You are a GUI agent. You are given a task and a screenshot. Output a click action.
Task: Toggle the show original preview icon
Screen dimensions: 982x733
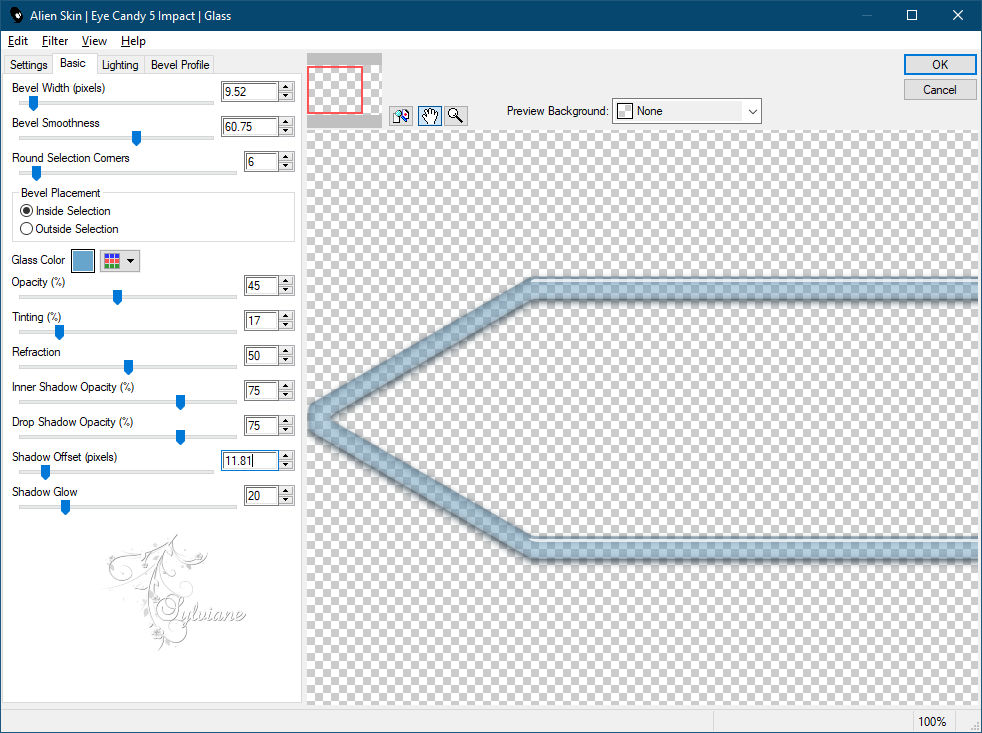[x=401, y=116]
